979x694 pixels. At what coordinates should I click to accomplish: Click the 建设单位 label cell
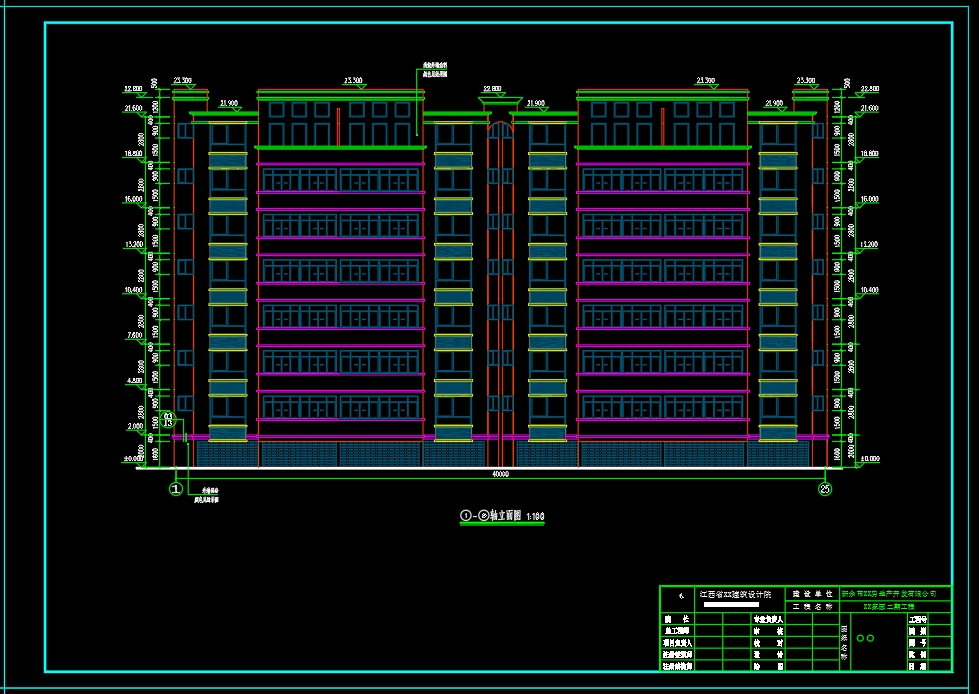point(812,594)
